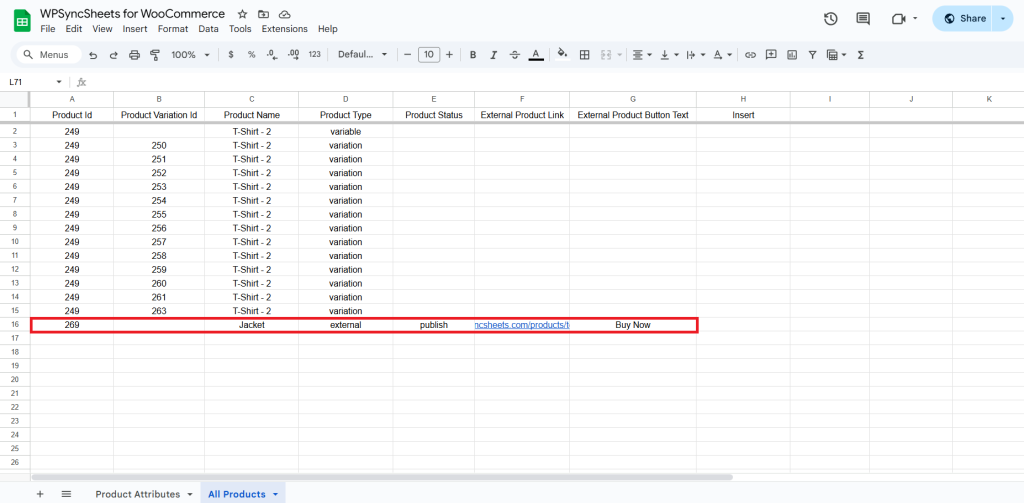Grab the horizontal scrollbar

point(382,478)
